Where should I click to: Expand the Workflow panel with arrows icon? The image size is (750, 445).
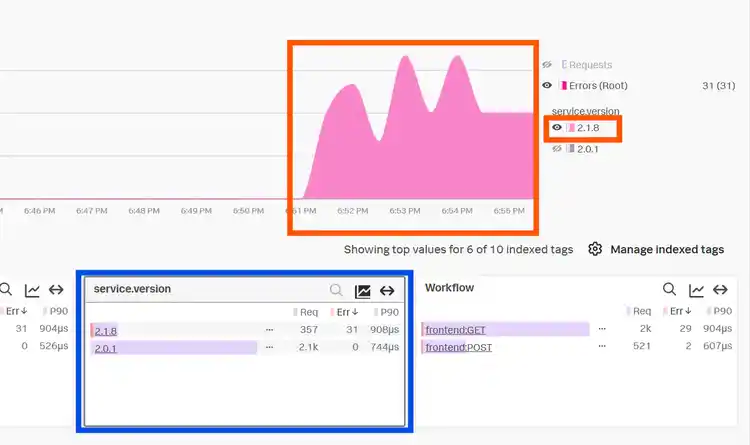click(720, 289)
